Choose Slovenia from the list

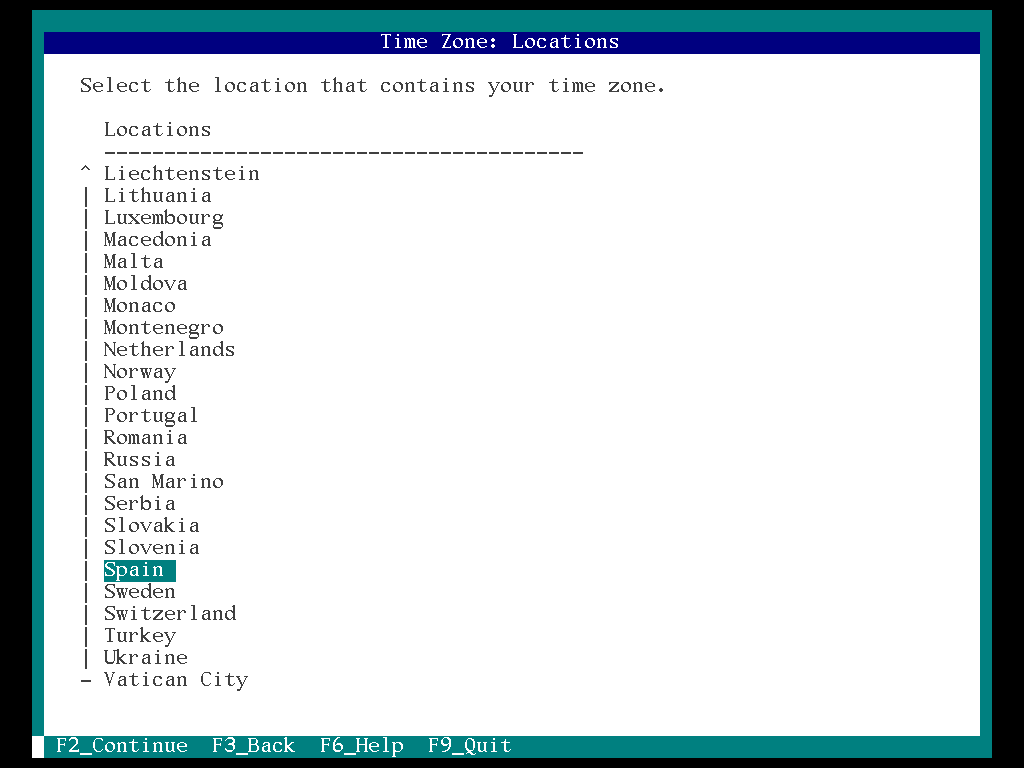pos(152,548)
